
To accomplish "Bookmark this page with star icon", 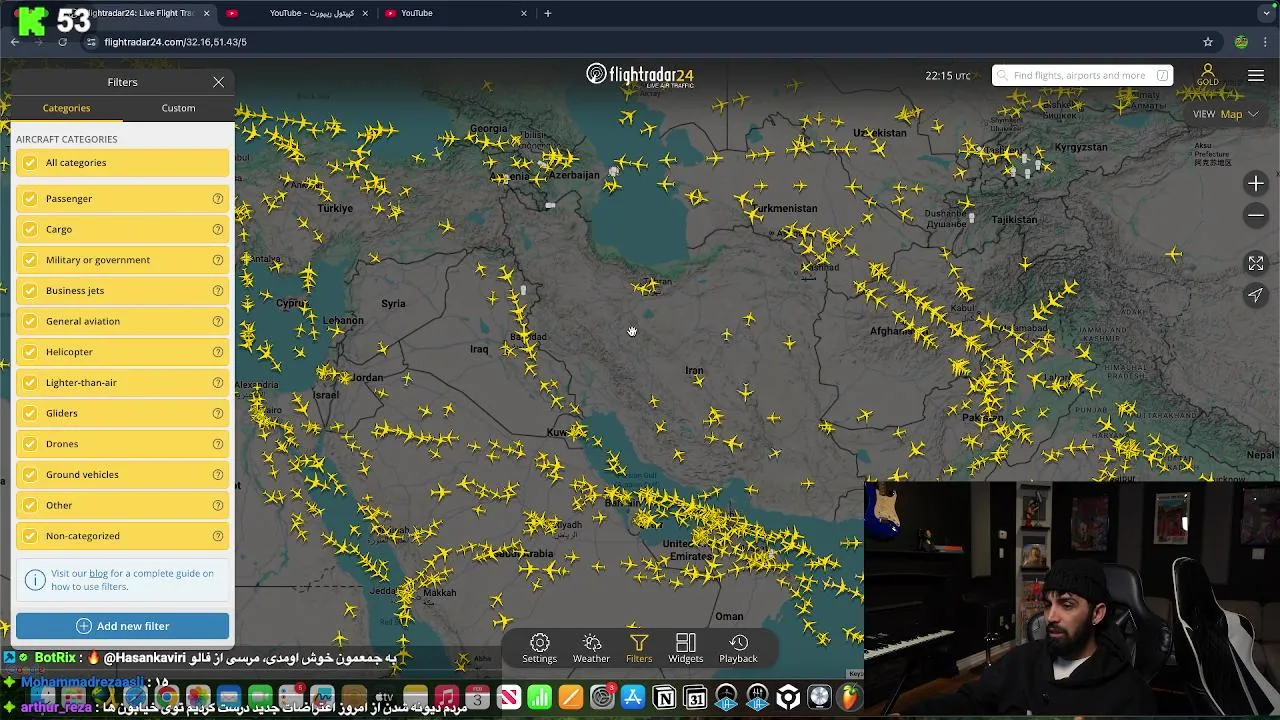I will pos(1208,42).
